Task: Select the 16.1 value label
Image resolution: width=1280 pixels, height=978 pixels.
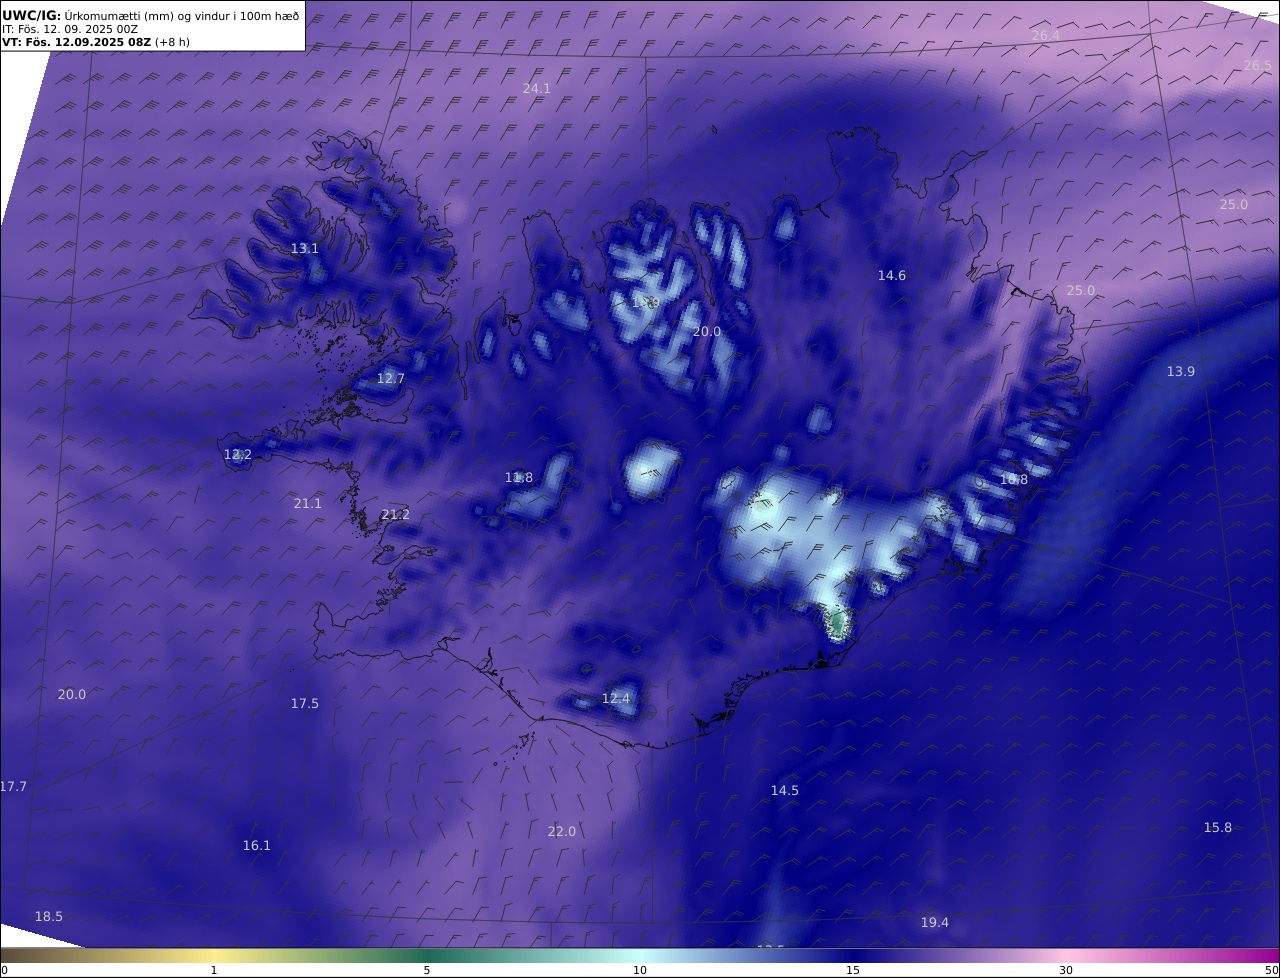Action: click(257, 845)
